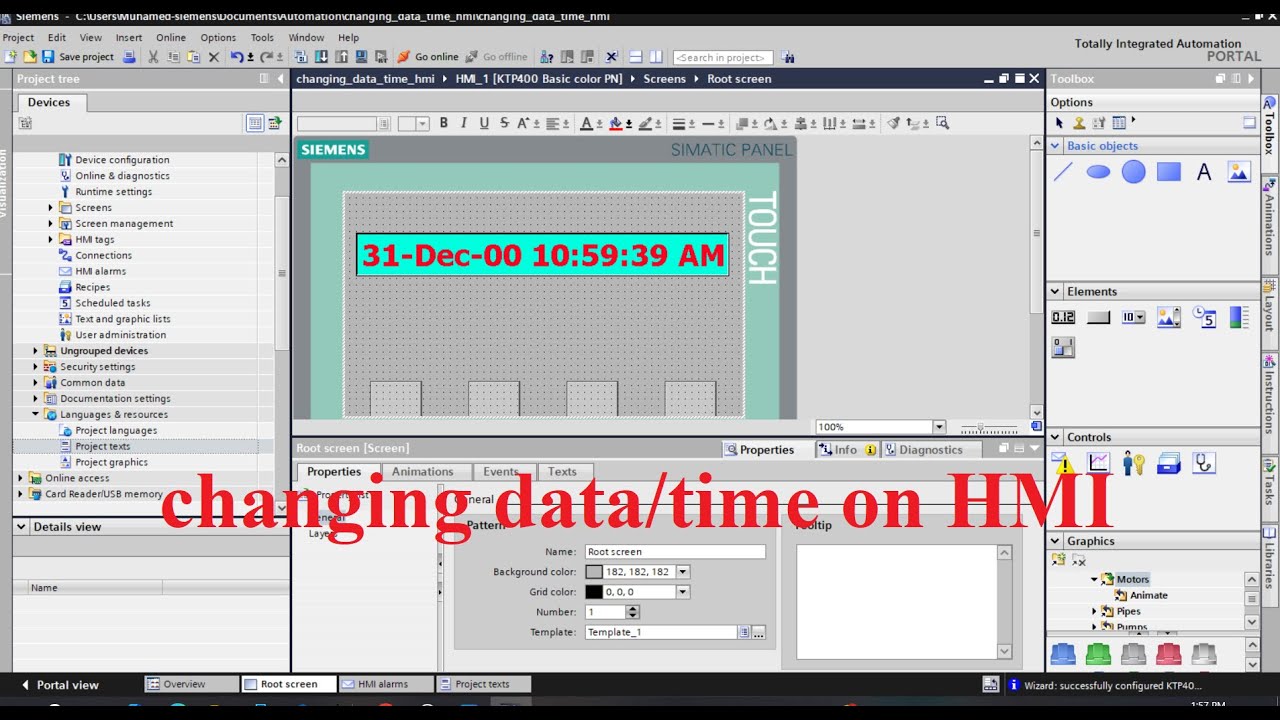Click the Save project icon

tap(47, 57)
